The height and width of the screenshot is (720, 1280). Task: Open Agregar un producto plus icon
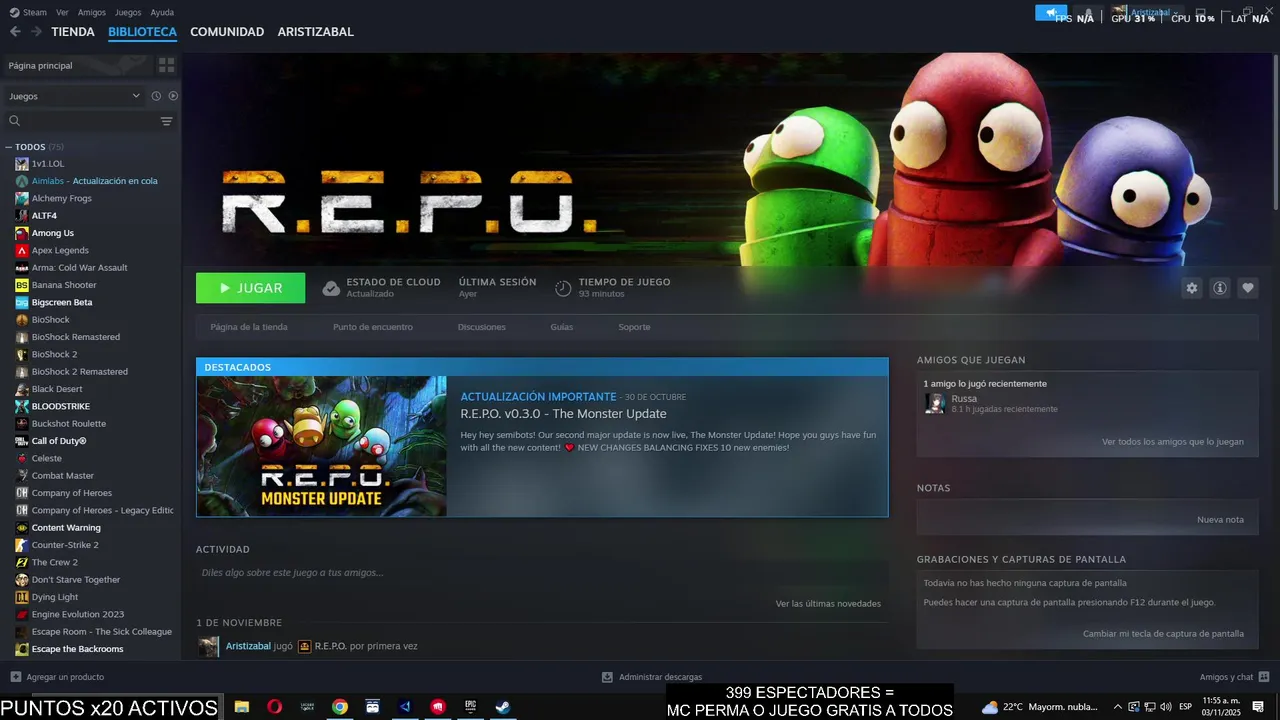pyautogui.click(x=15, y=677)
